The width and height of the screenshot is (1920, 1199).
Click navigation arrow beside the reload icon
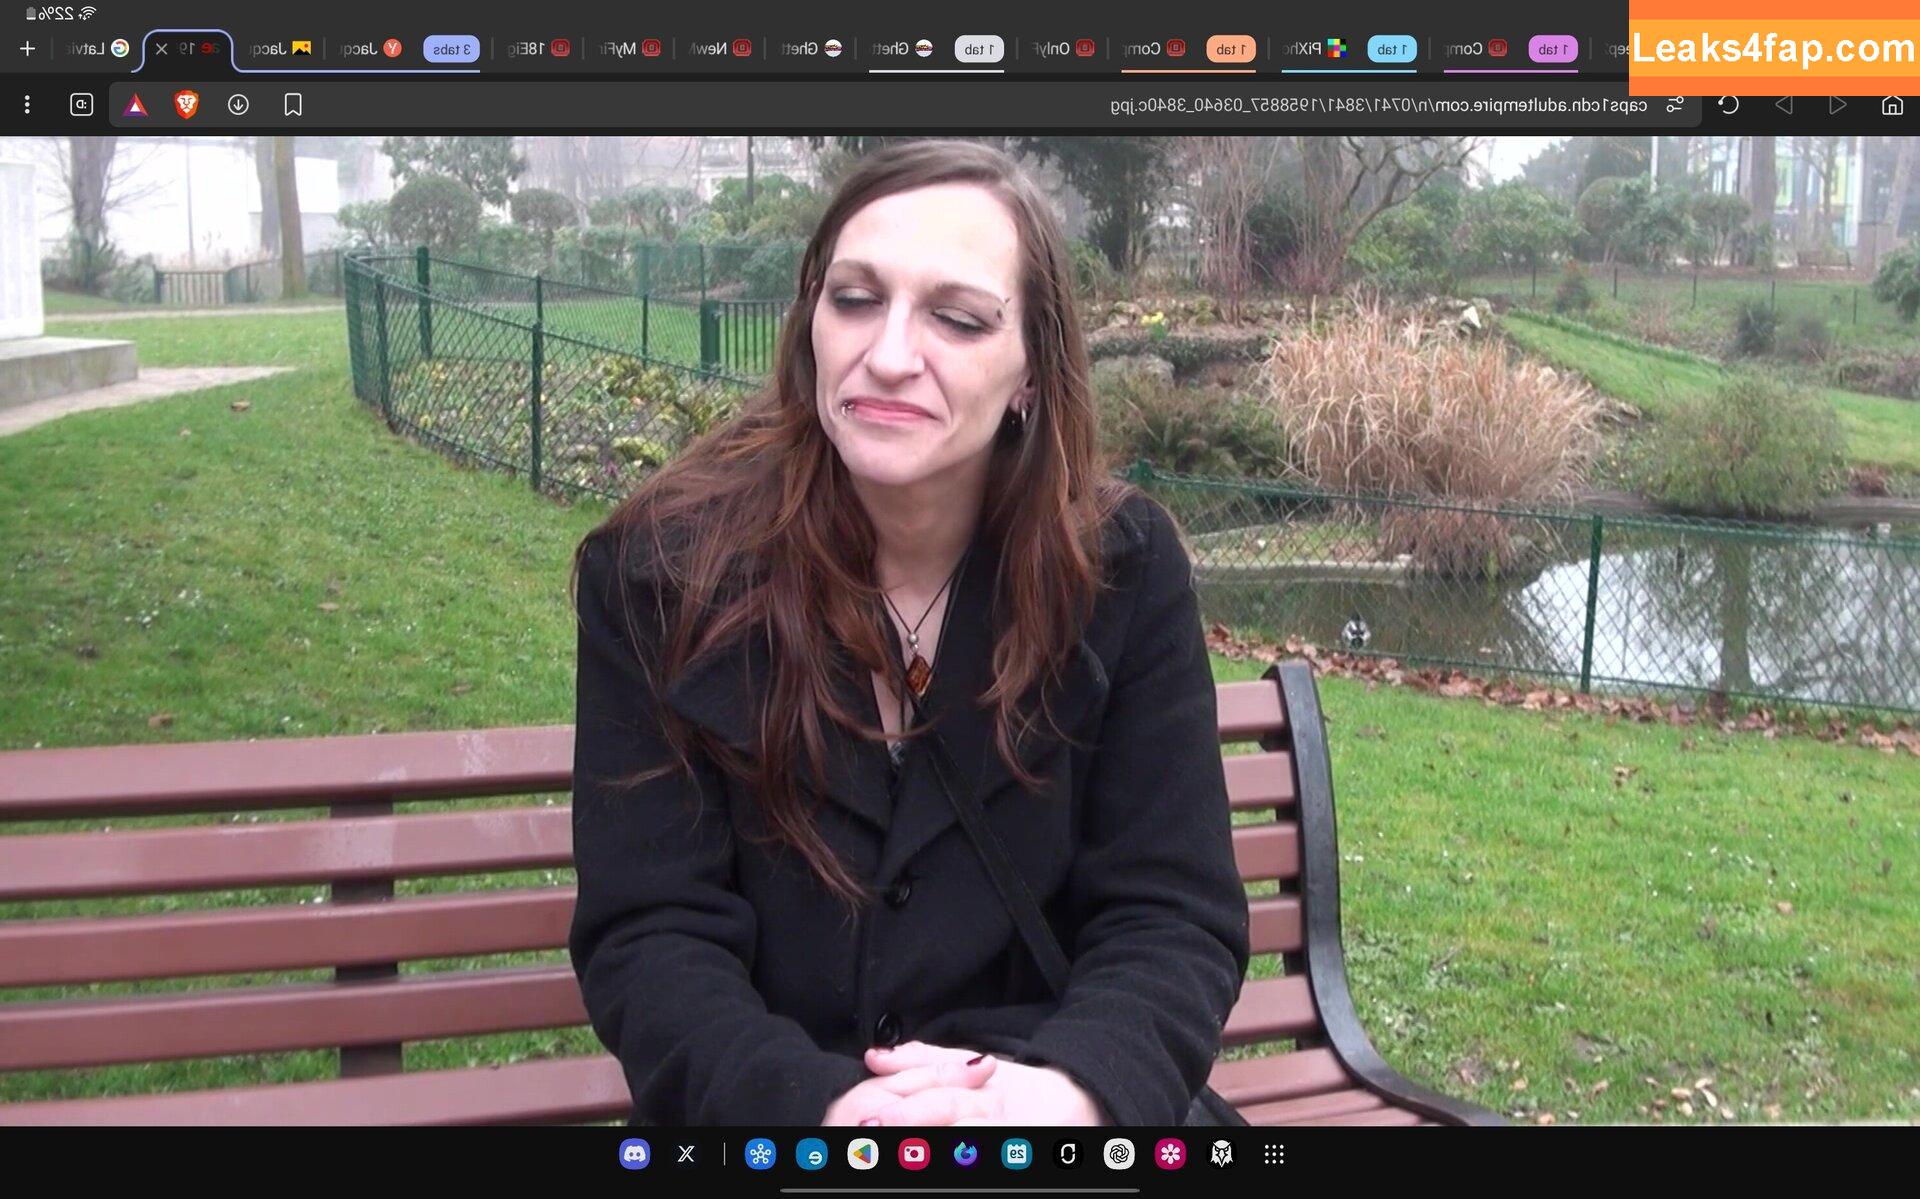pos(1784,104)
